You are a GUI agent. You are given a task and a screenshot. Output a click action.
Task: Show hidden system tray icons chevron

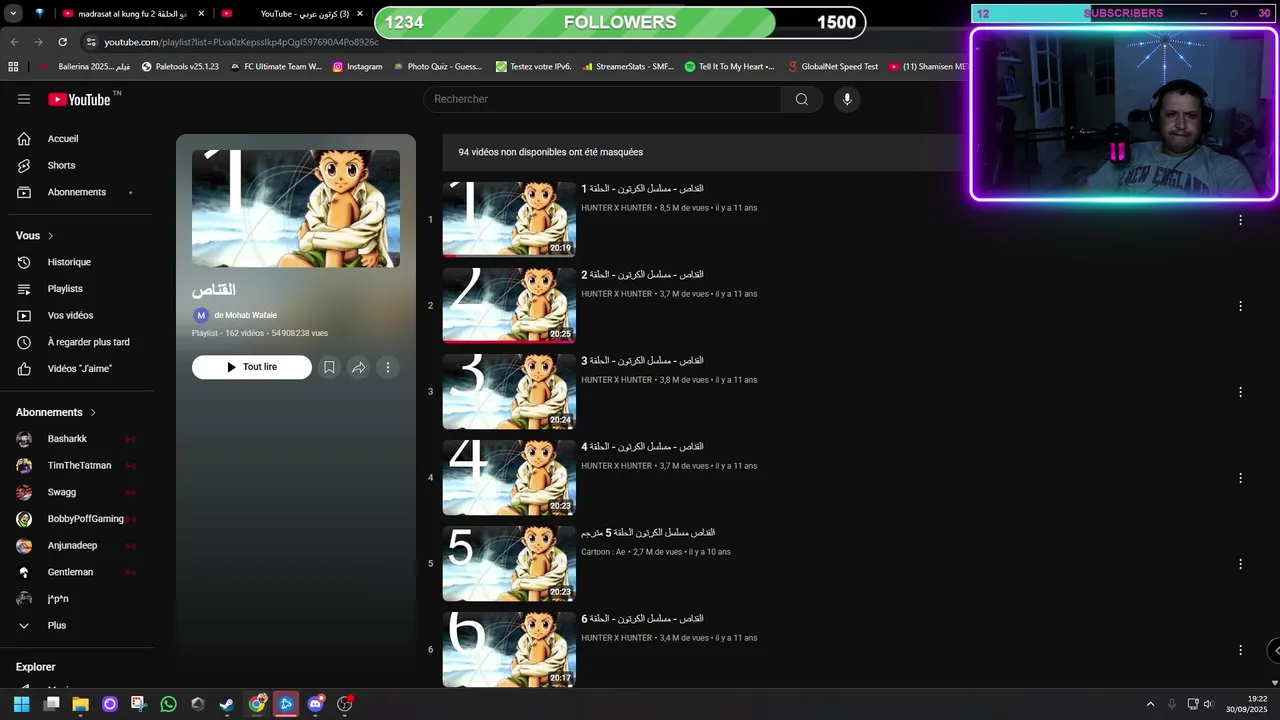(x=1150, y=704)
